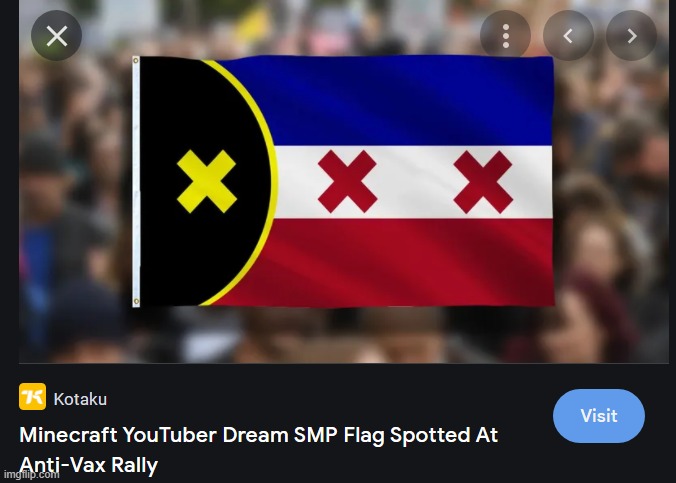This screenshot has width=676, height=483.
Task: Click the Visit button
Action: tap(599, 416)
